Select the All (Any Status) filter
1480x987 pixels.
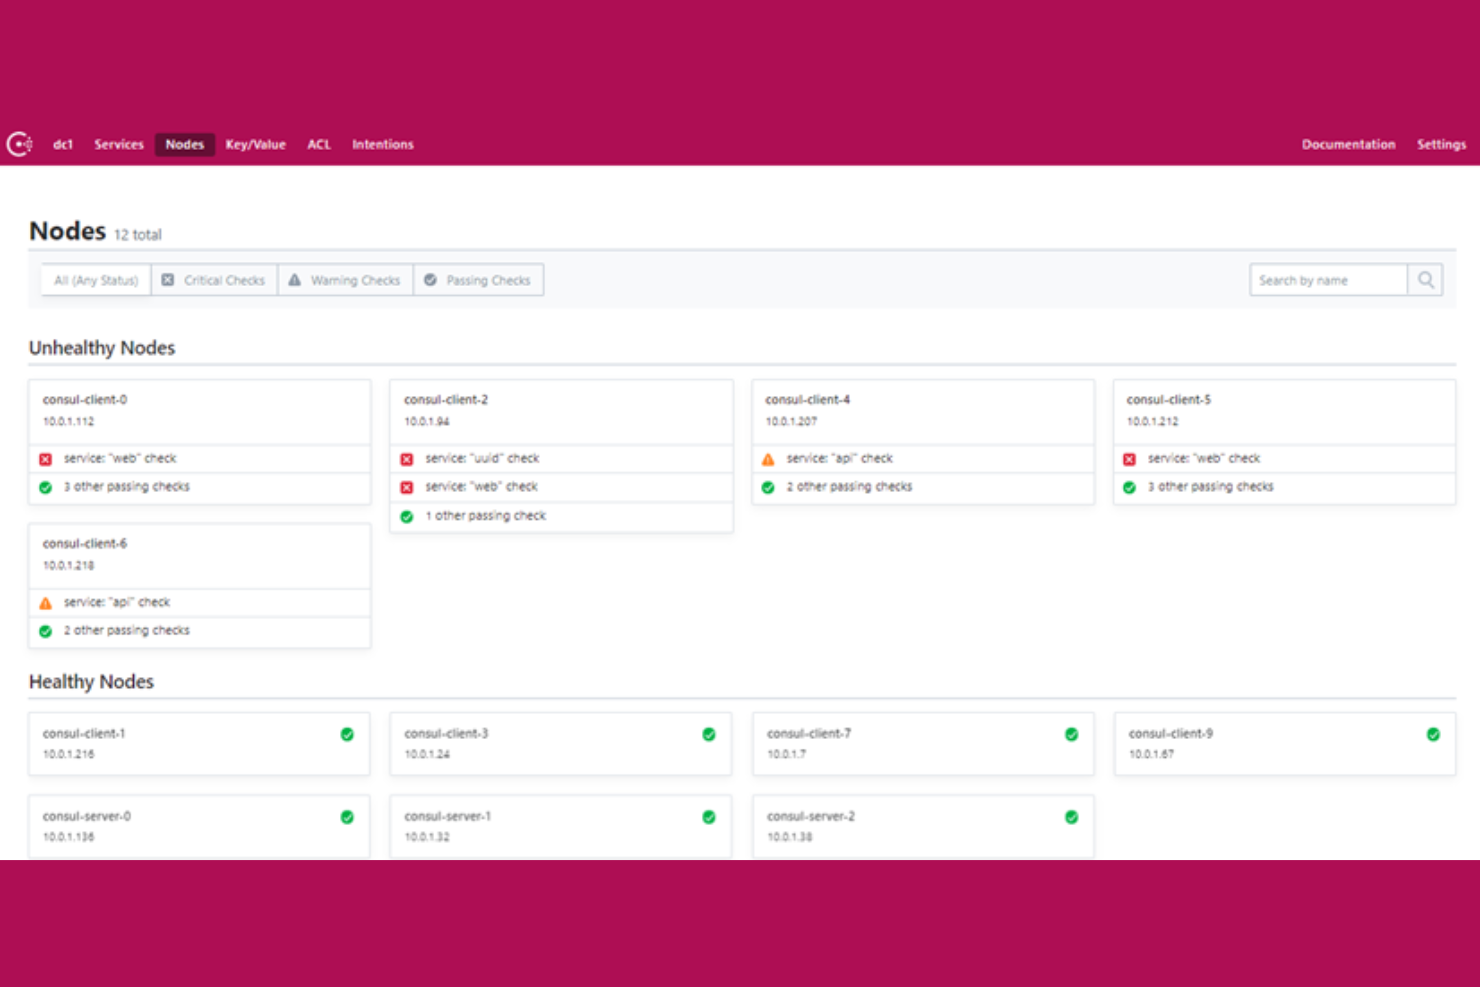pyautogui.click(x=95, y=280)
